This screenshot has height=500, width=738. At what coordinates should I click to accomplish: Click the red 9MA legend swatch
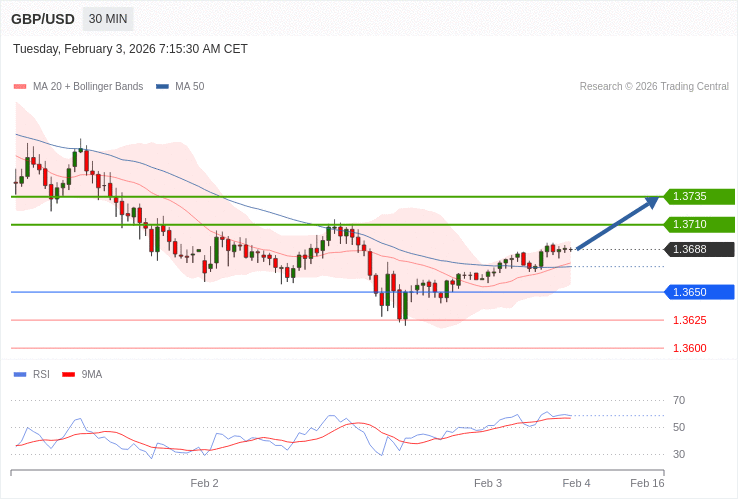[69, 375]
